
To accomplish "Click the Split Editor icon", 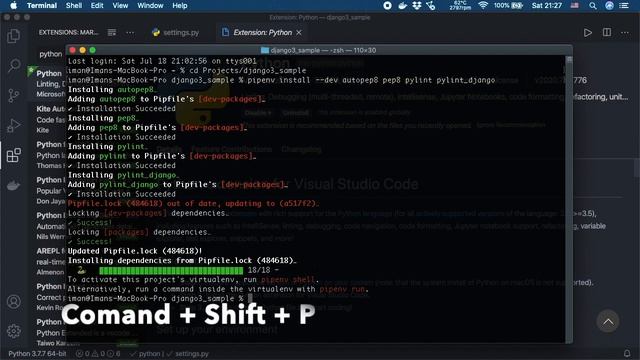I will (607, 32).
